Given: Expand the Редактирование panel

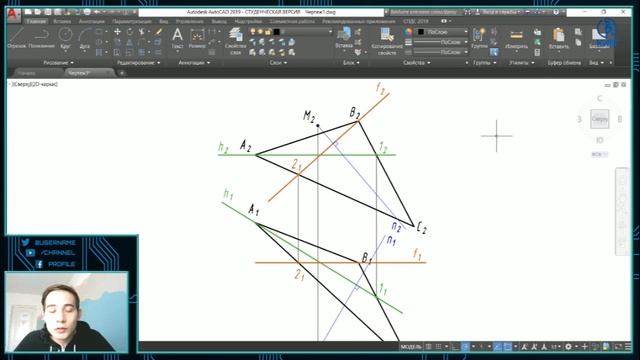Looking at the screenshot, I should [x=139, y=63].
